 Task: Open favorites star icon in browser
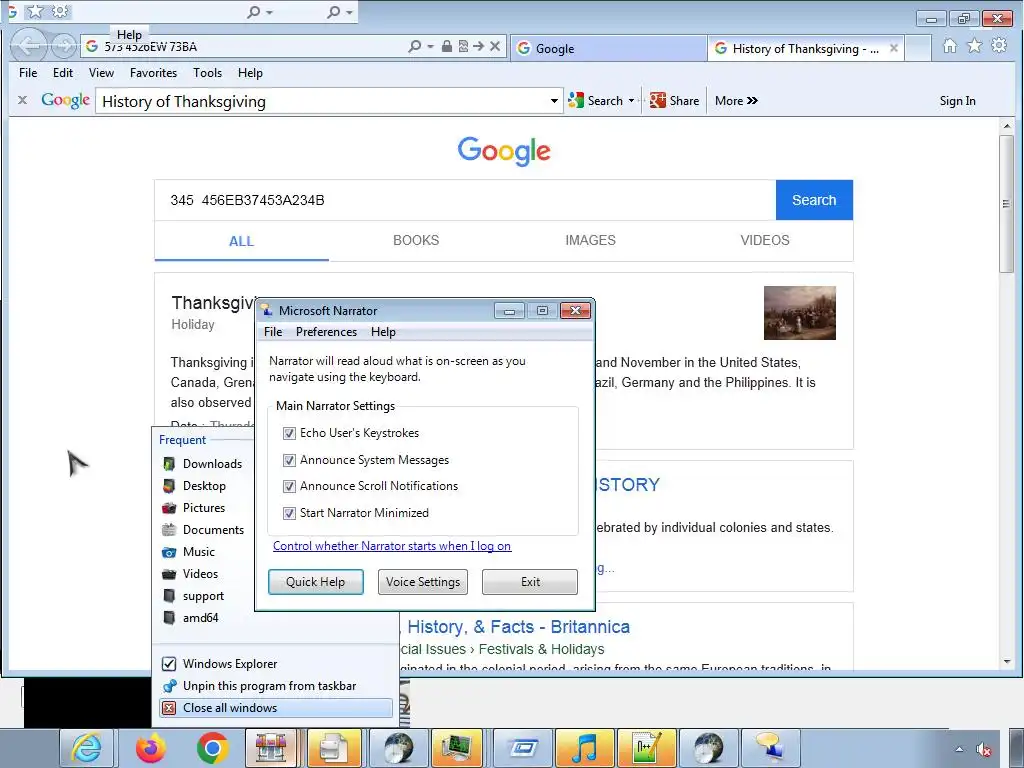click(x=974, y=46)
